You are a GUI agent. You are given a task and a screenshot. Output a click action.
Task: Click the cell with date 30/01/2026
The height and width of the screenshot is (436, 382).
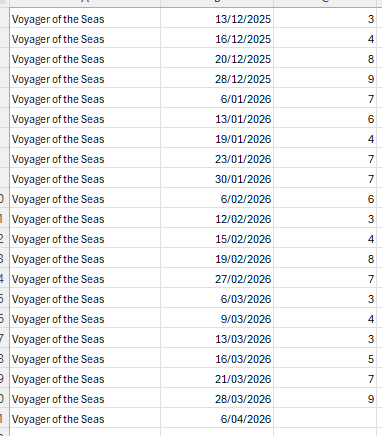pos(217,178)
